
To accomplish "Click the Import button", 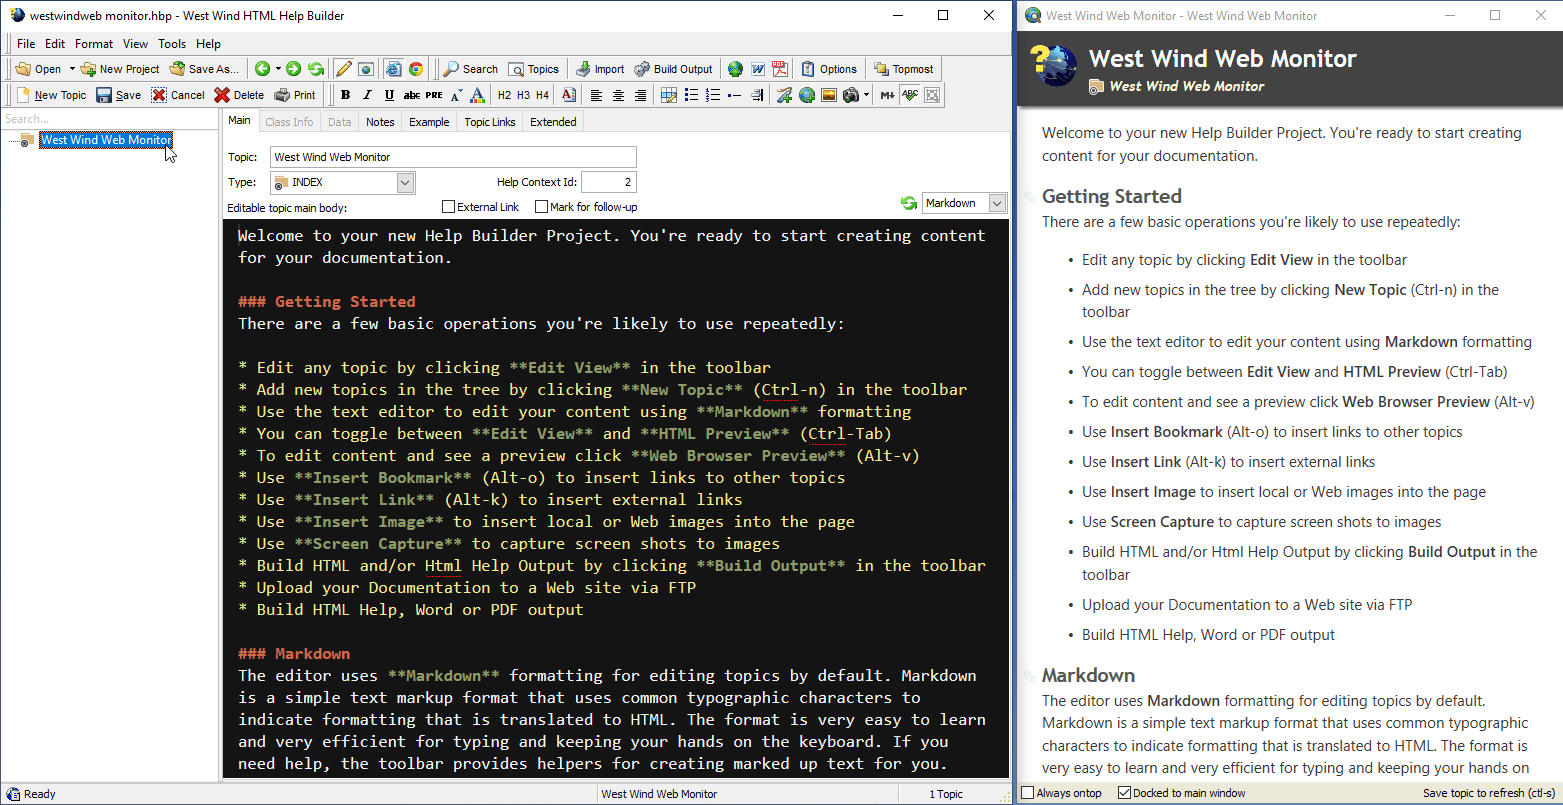I will coord(600,69).
